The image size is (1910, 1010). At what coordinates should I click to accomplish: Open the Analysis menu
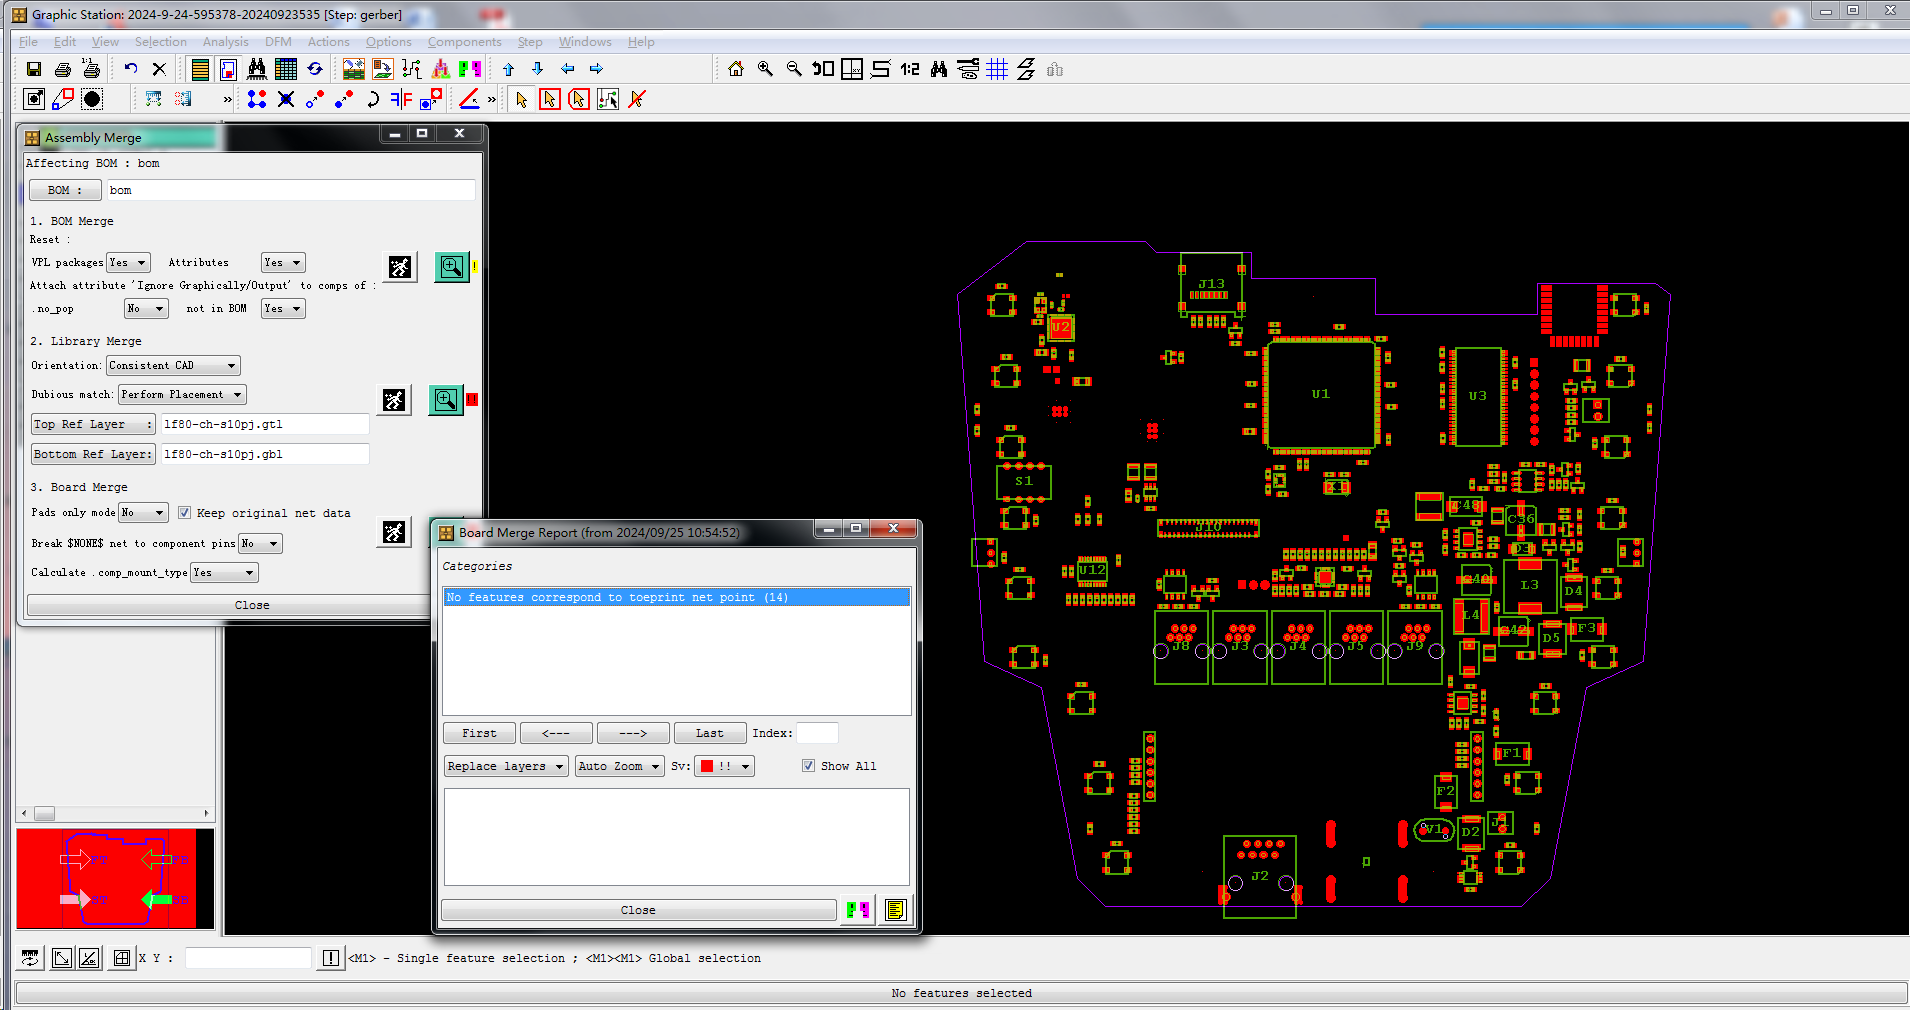coord(225,42)
